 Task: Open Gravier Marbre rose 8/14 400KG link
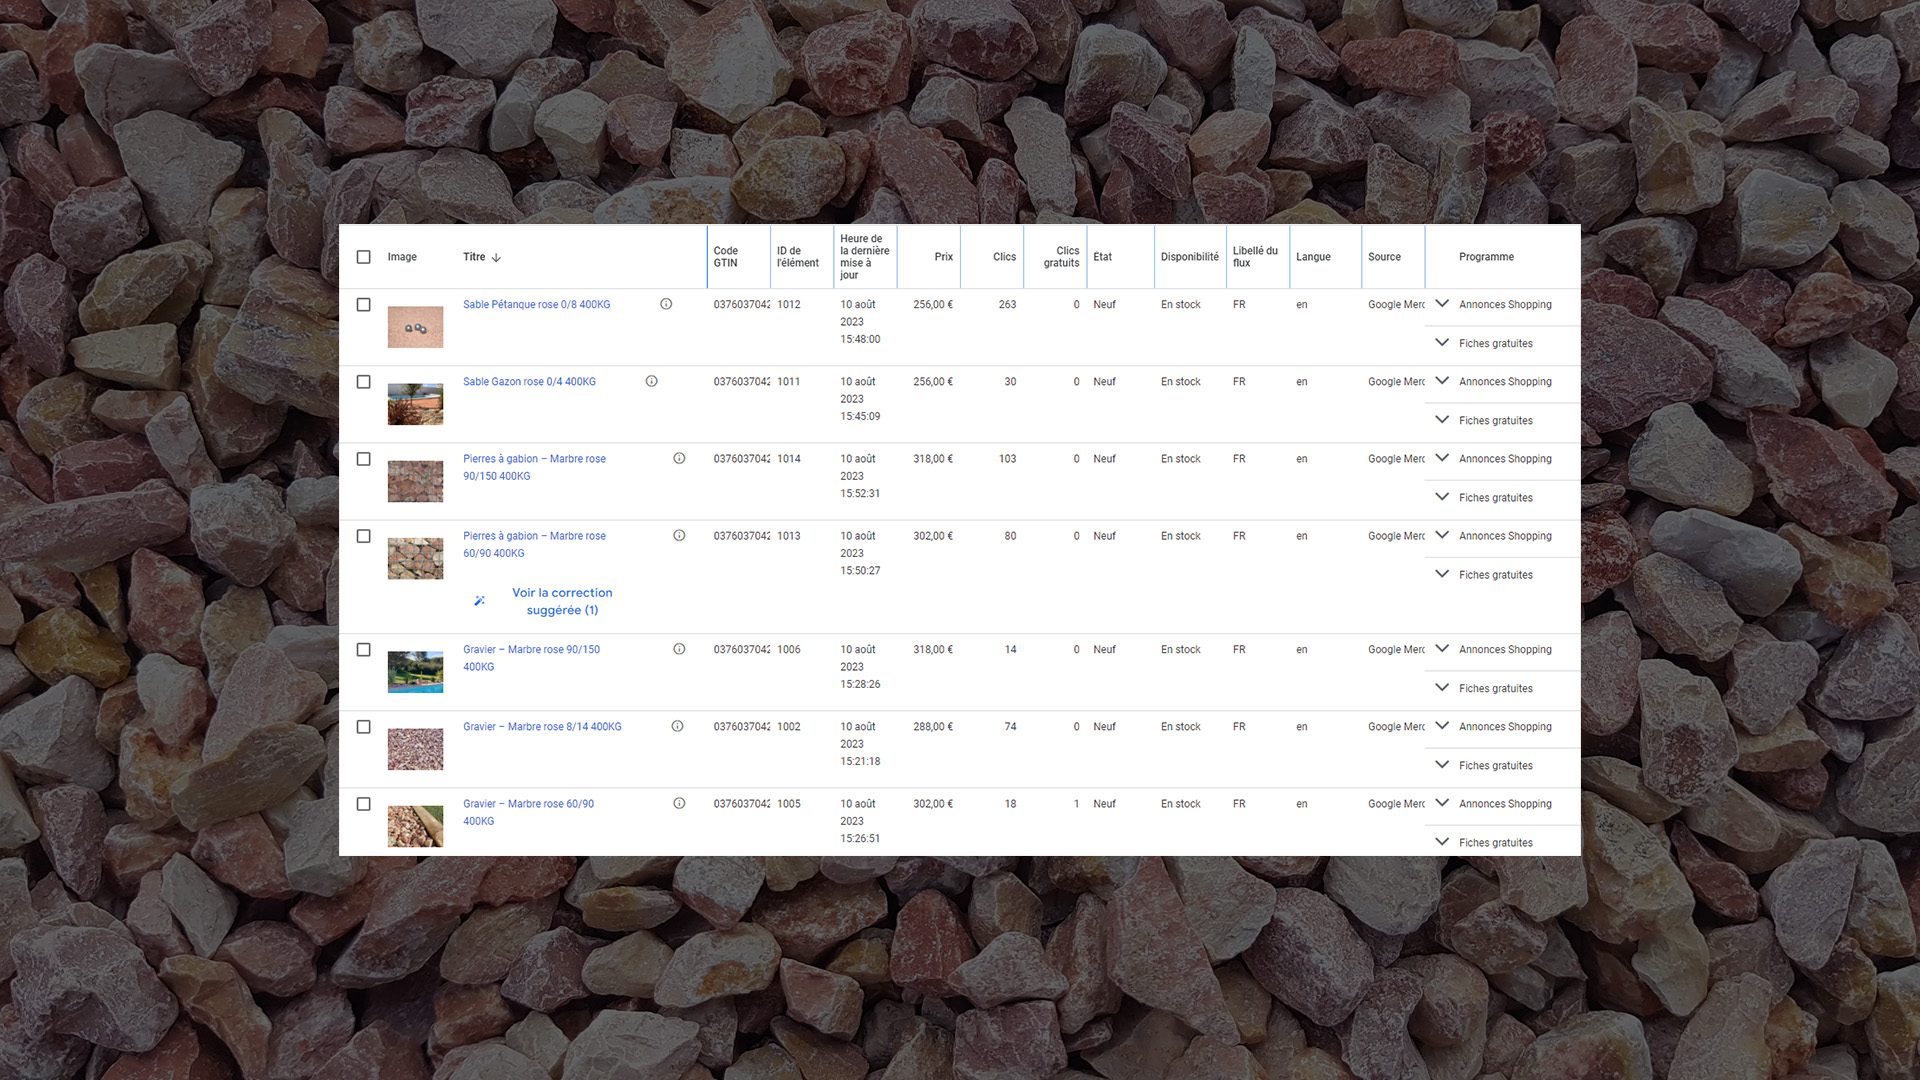click(542, 727)
